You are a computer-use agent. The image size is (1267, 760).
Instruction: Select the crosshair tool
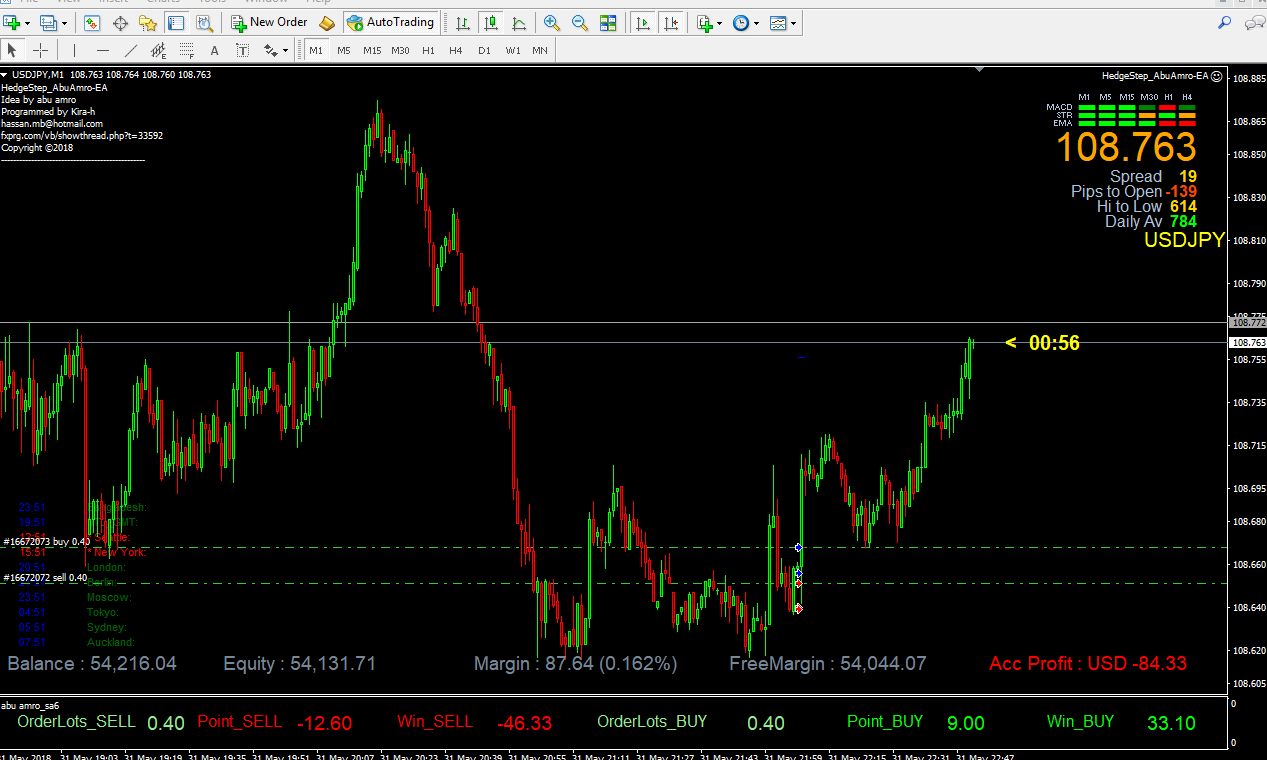(41, 50)
